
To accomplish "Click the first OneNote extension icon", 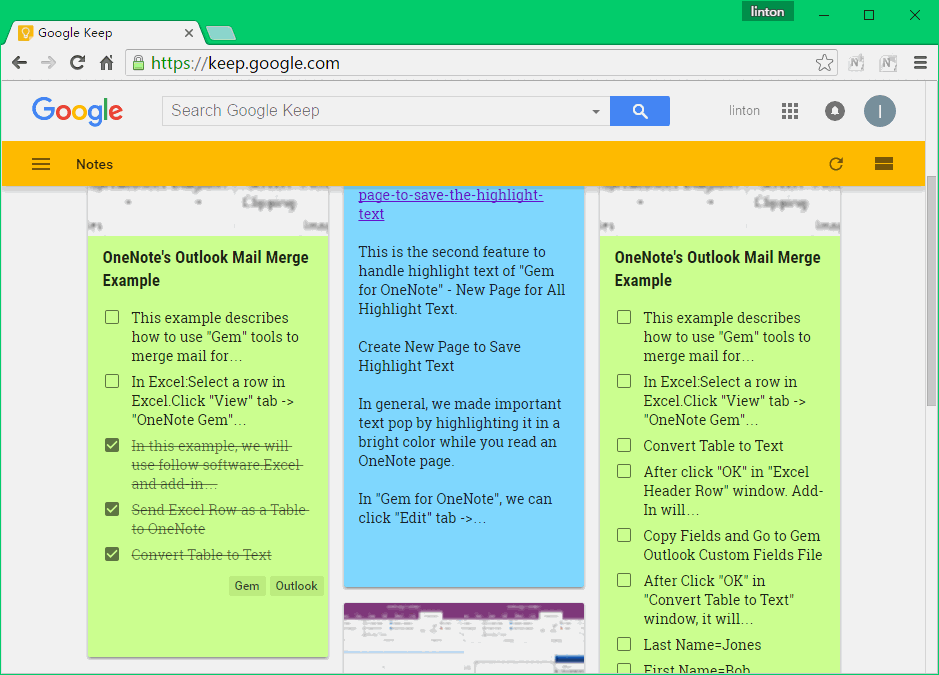I will [x=856, y=63].
